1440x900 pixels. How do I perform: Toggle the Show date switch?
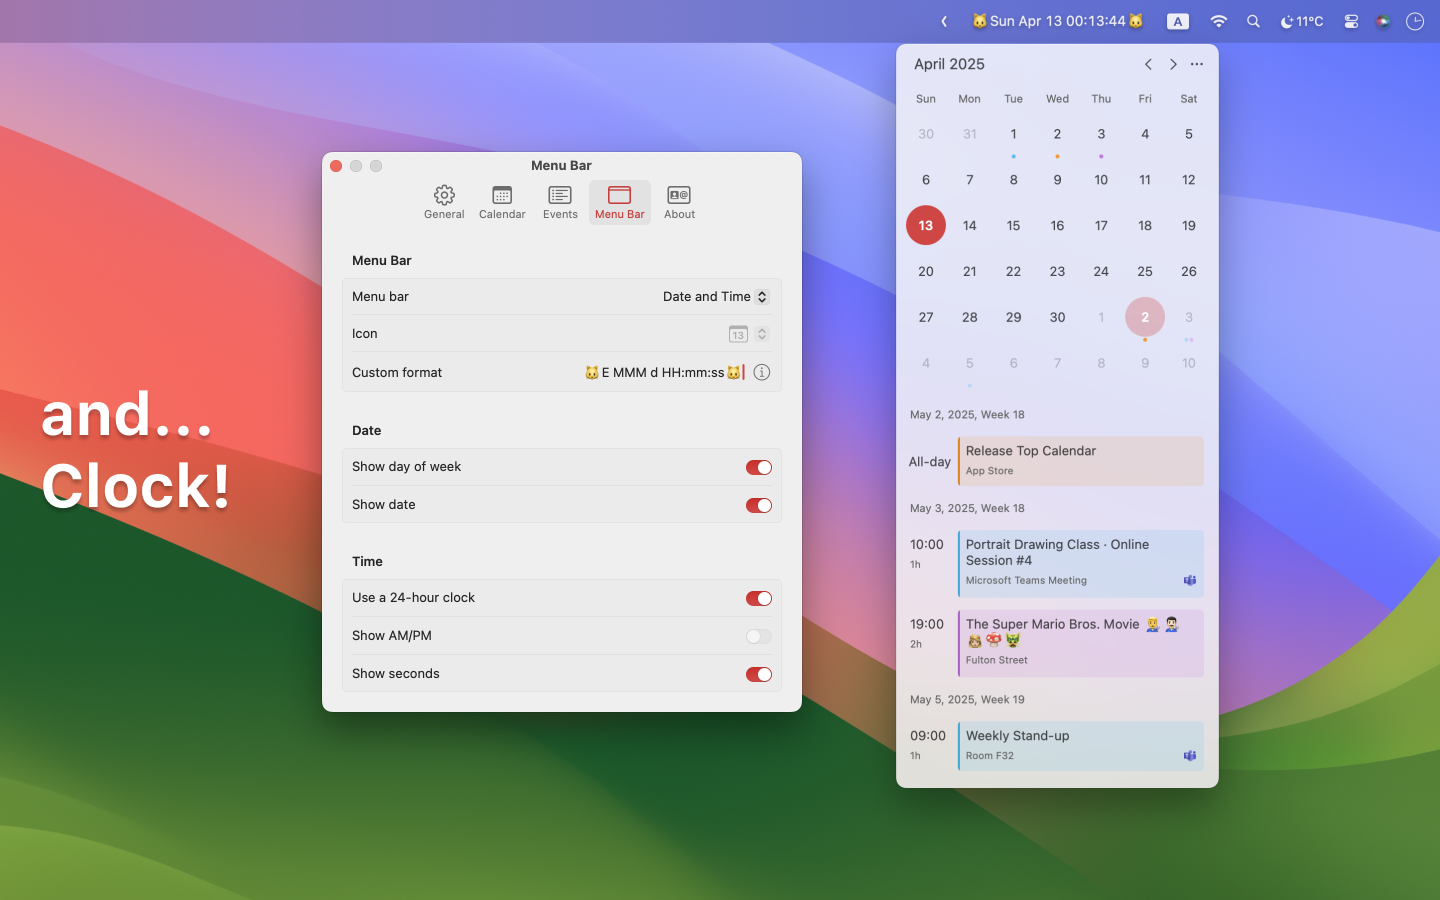coord(759,505)
